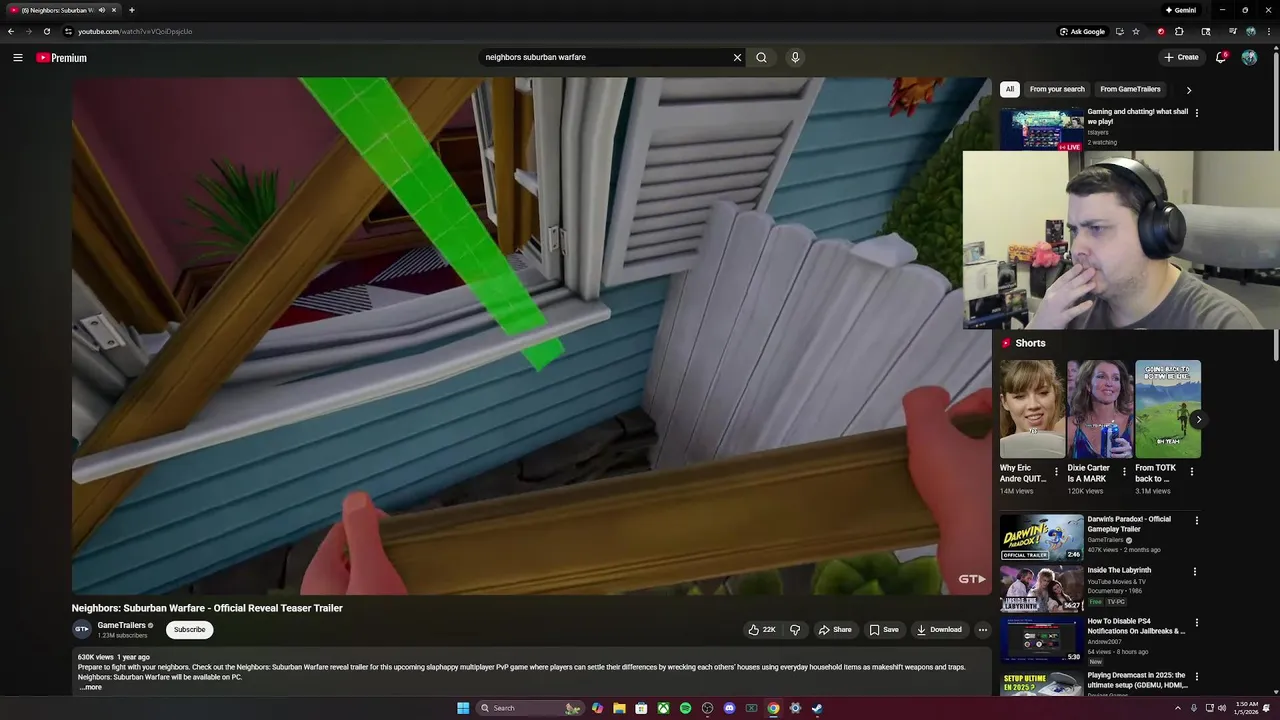This screenshot has width=1280, height=720.
Task: Open Xbox app from the taskbar
Action: click(x=663, y=708)
